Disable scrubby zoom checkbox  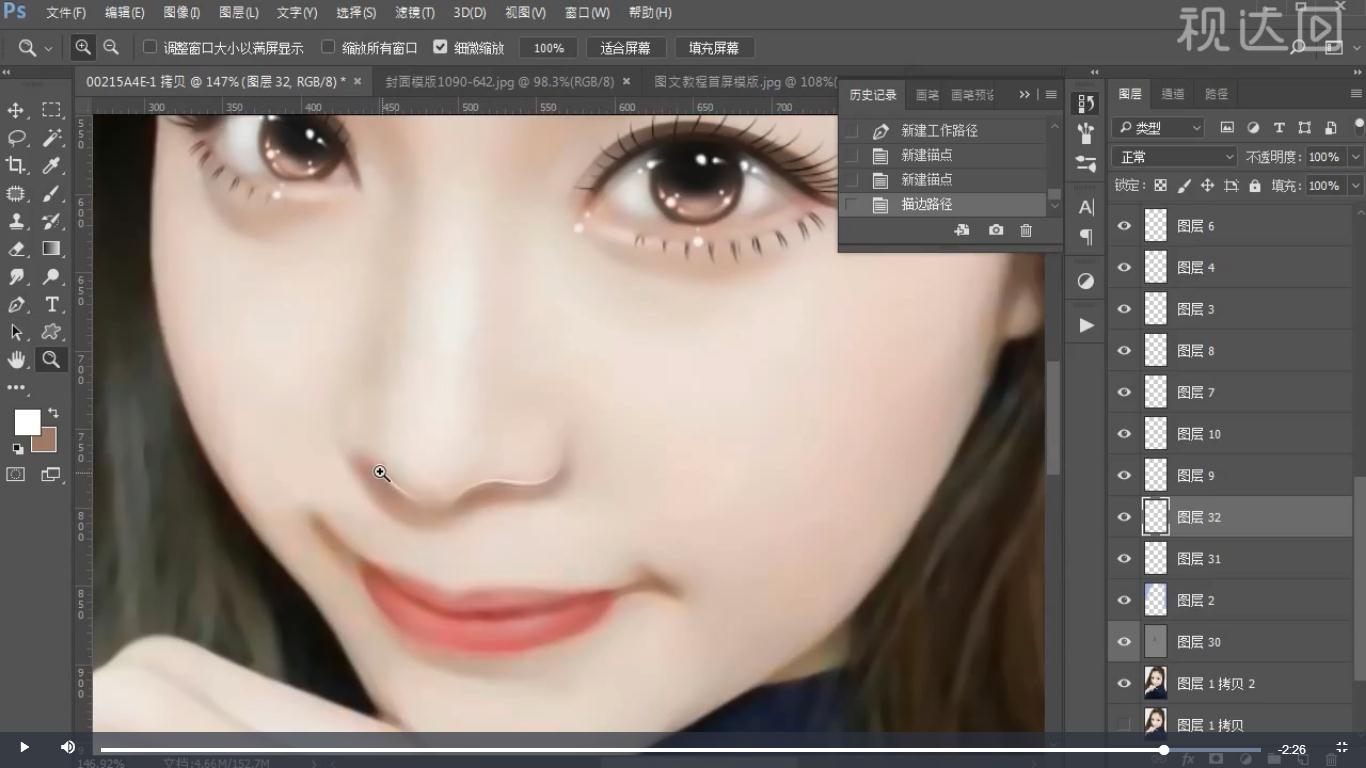tap(440, 47)
